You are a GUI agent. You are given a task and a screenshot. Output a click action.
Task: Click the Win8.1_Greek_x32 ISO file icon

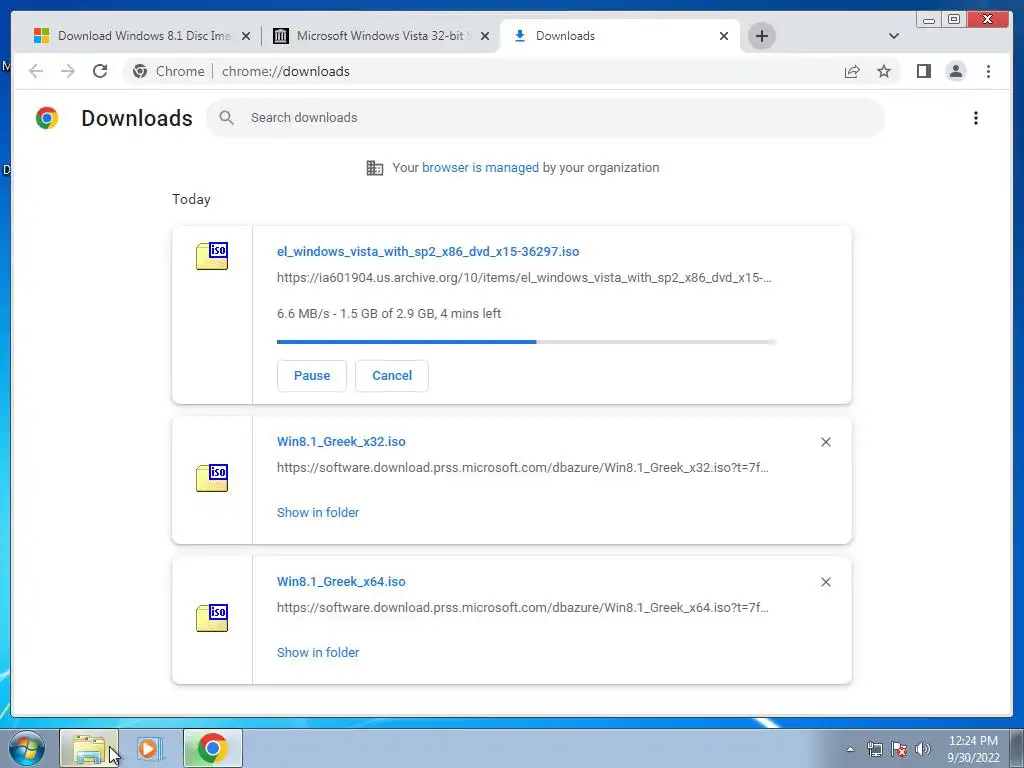pyautogui.click(x=212, y=477)
